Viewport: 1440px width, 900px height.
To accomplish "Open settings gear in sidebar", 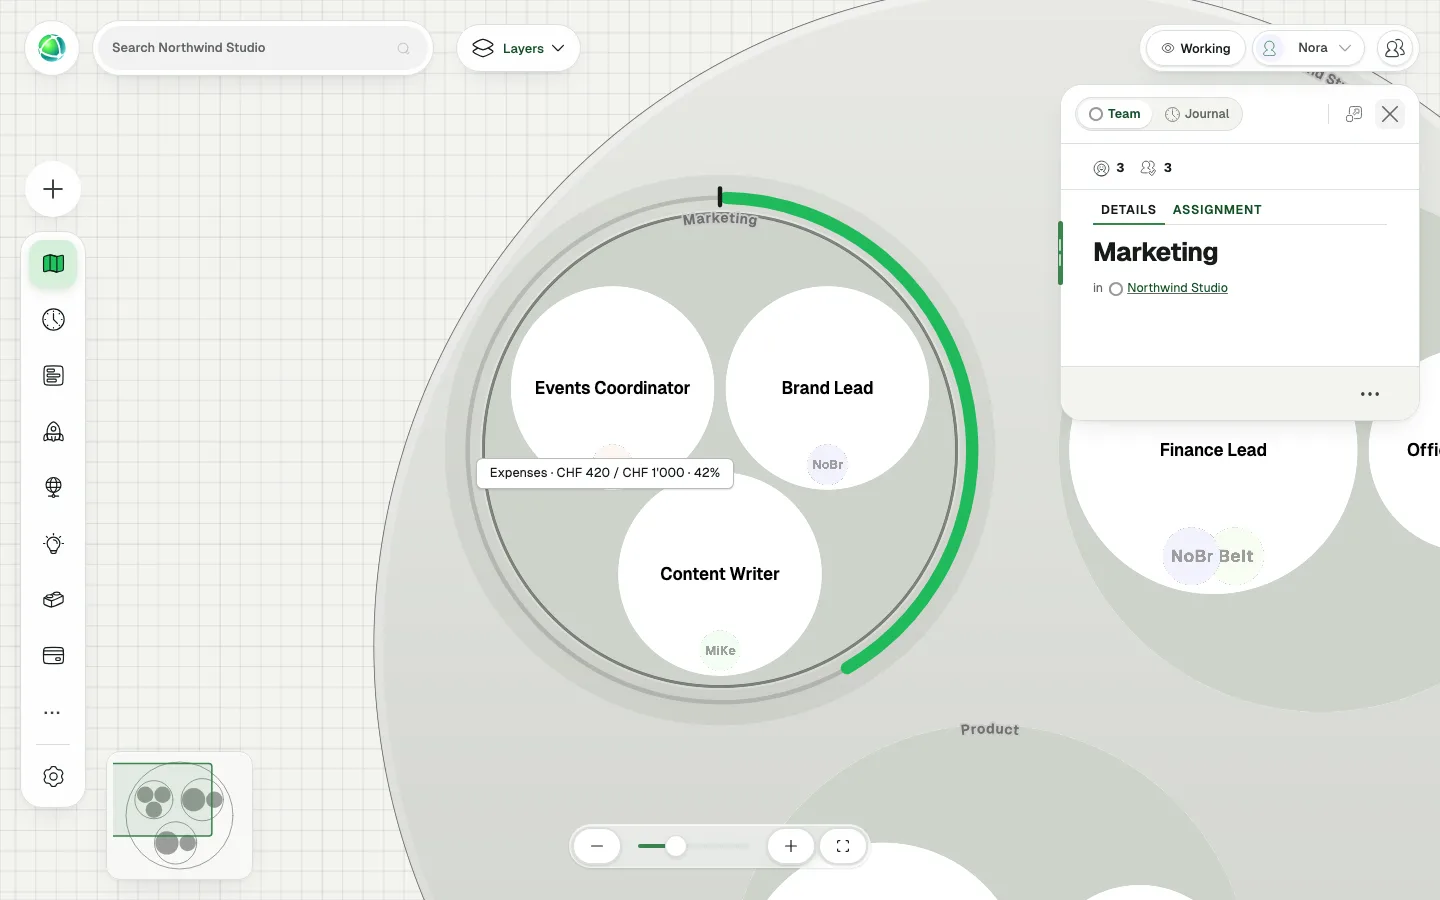I will [x=53, y=777].
